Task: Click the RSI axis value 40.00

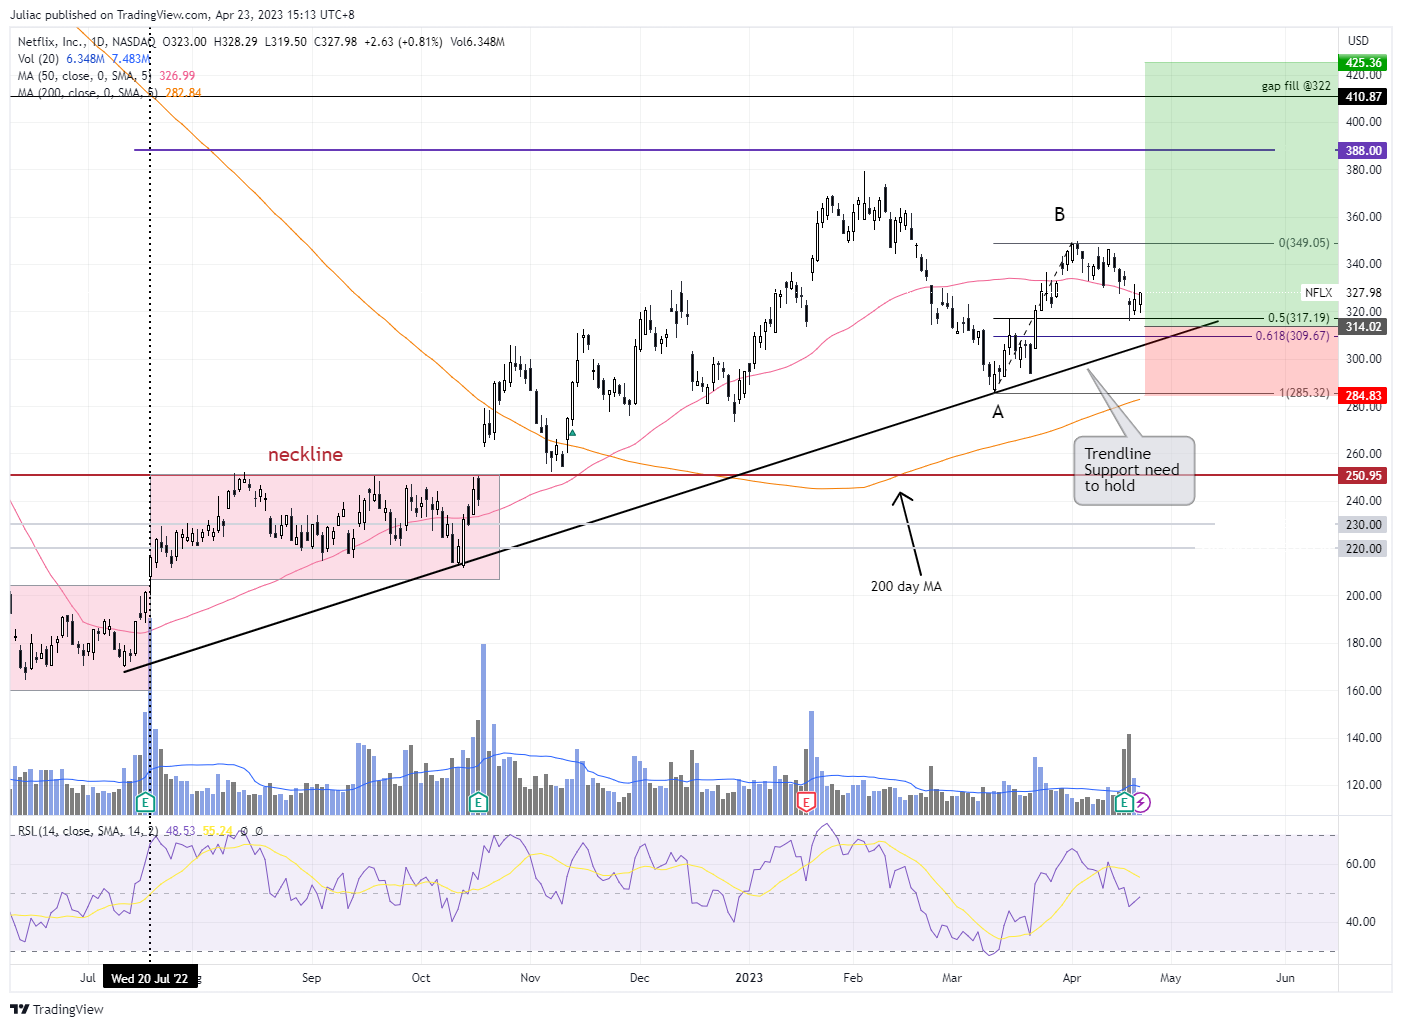Action: [1361, 922]
